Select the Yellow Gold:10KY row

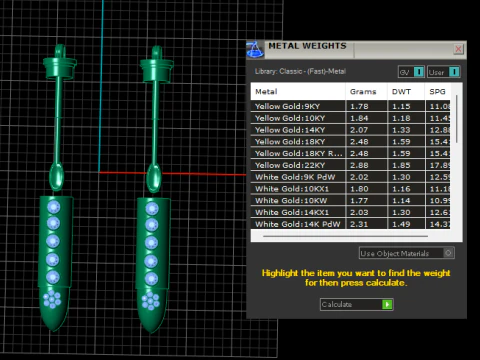(350, 118)
